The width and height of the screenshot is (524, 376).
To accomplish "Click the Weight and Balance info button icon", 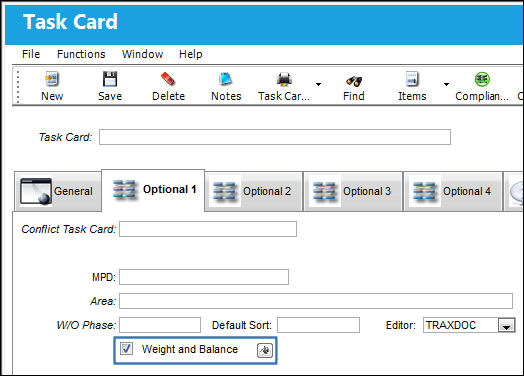I will click(265, 350).
